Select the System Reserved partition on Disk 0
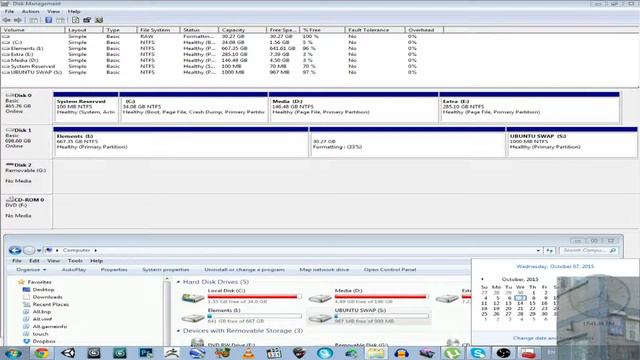The height and width of the screenshot is (360, 640). (86, 107)
